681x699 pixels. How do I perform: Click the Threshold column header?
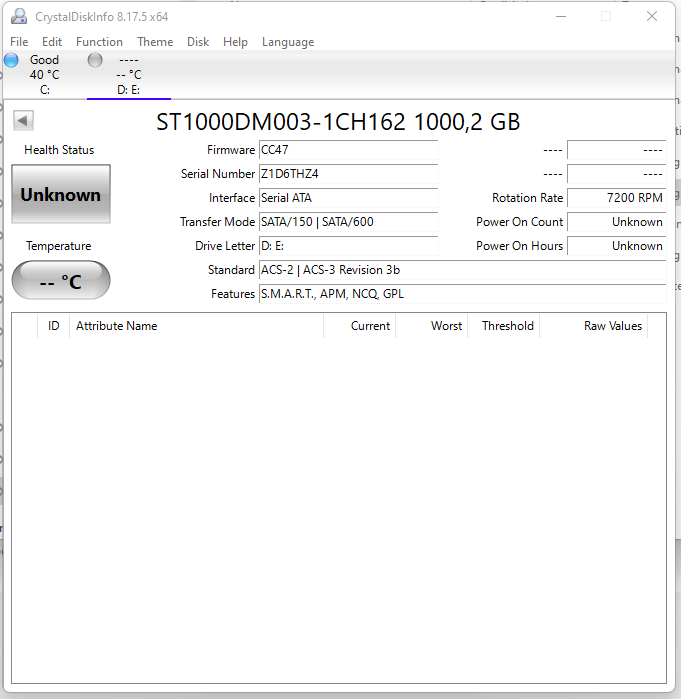(x=504, y=326)
